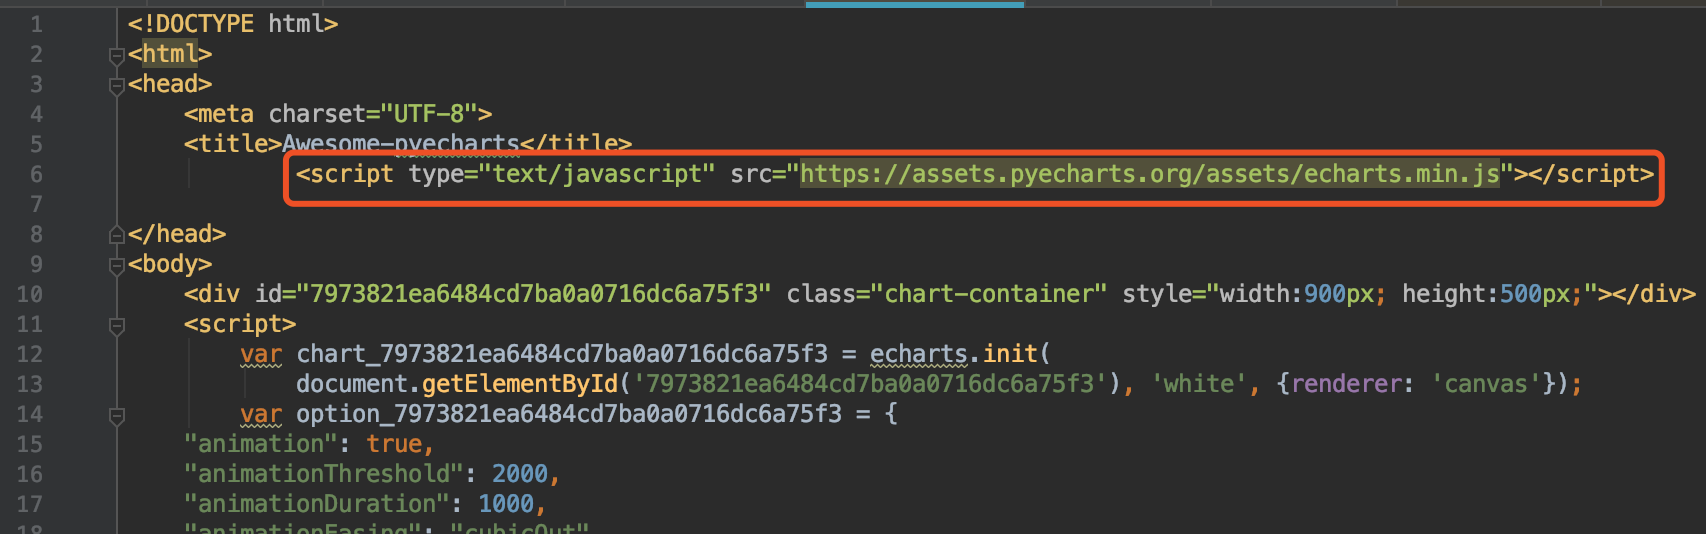Open the echarts.min.js URL in script src
Screen dimensions: 1706x534
pyautogui.click(x=1150, y=174)
